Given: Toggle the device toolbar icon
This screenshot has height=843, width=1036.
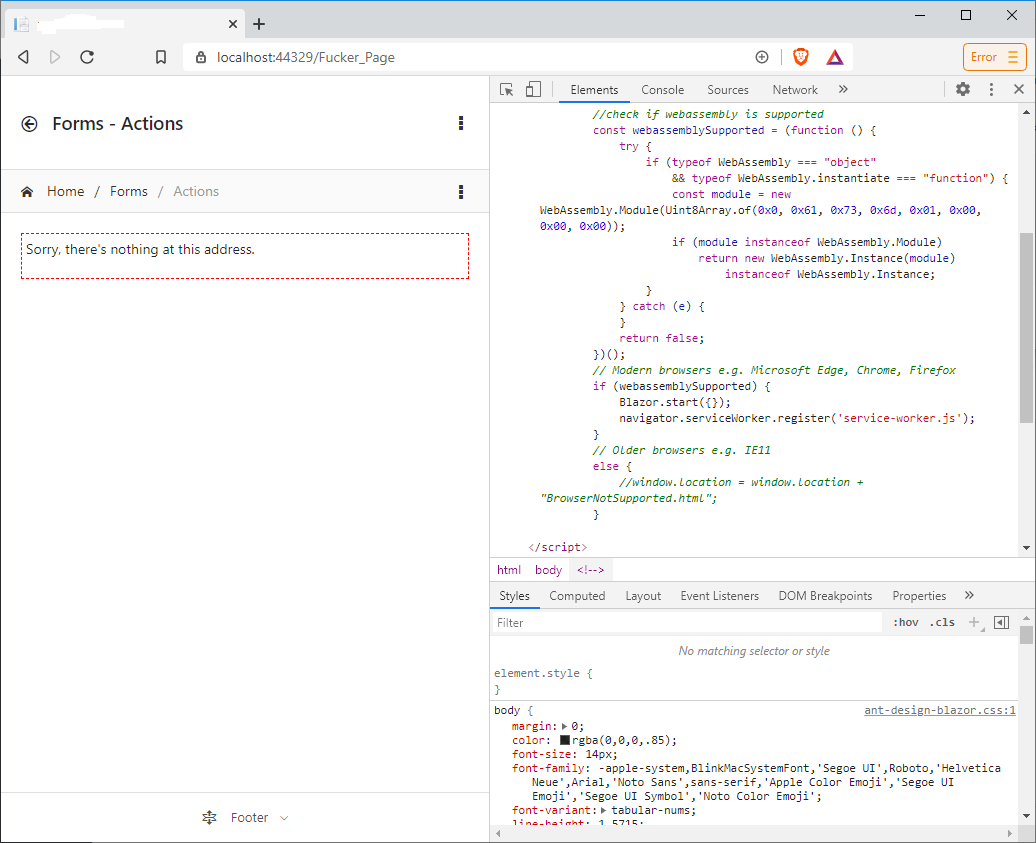Looking at the screenshot, I should coord(533,90).
